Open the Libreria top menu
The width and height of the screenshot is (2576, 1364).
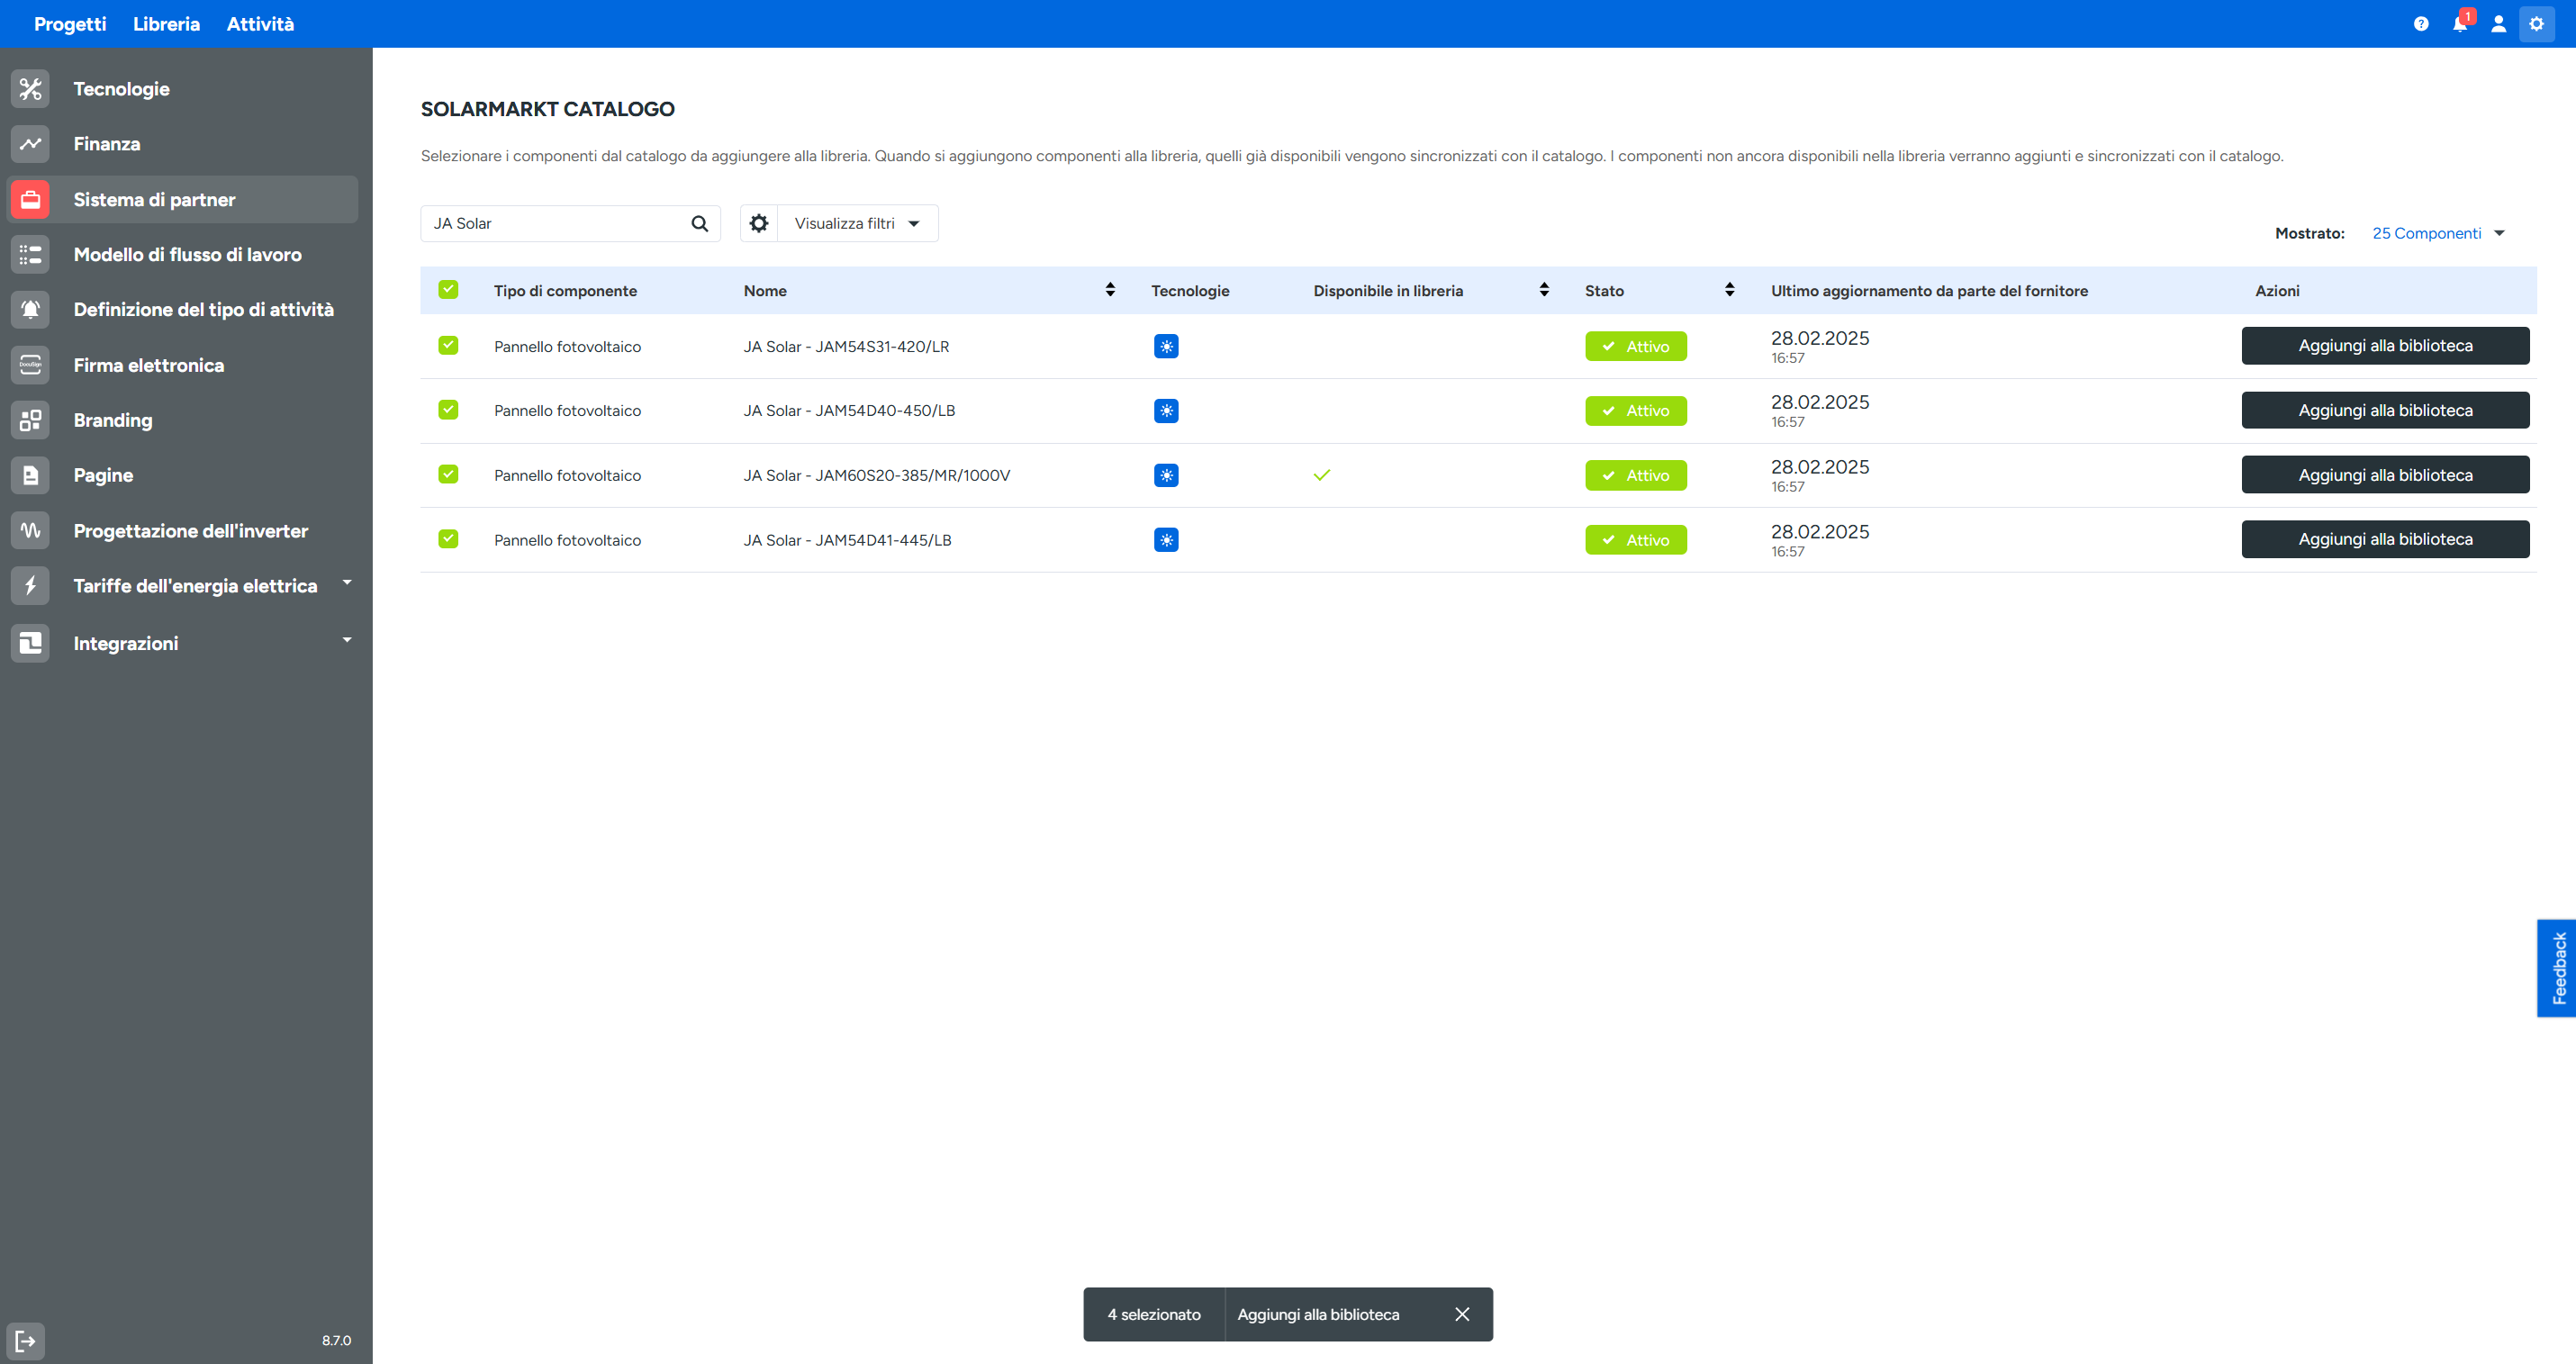(166, 24)
